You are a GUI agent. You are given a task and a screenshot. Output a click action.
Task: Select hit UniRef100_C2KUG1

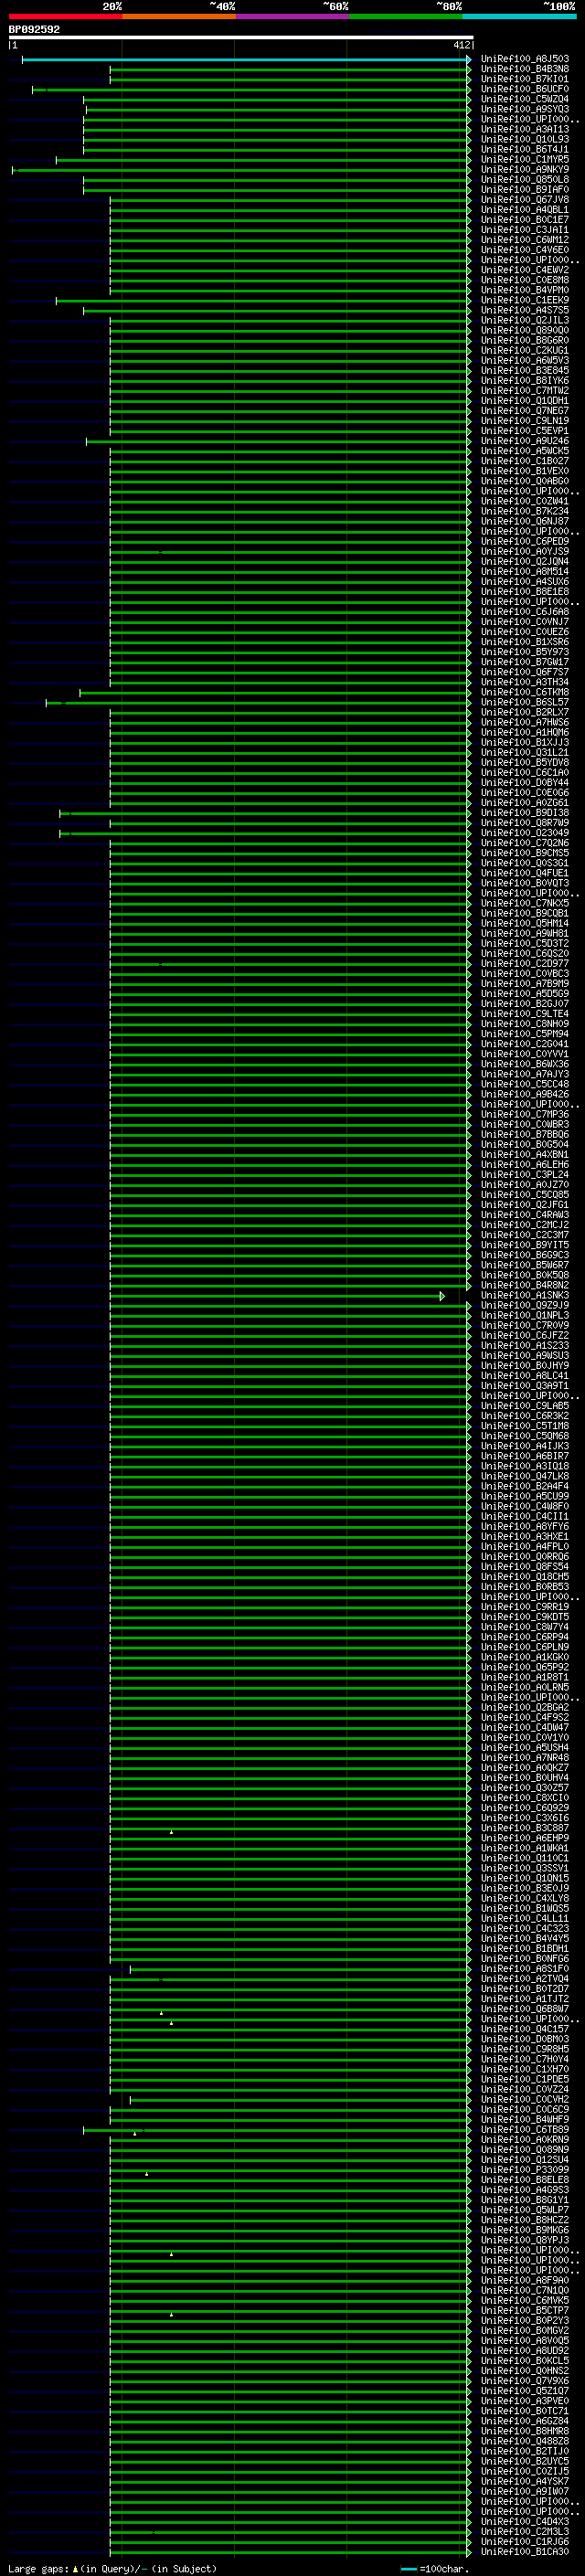pyautogui.click(x=525, y=350)
